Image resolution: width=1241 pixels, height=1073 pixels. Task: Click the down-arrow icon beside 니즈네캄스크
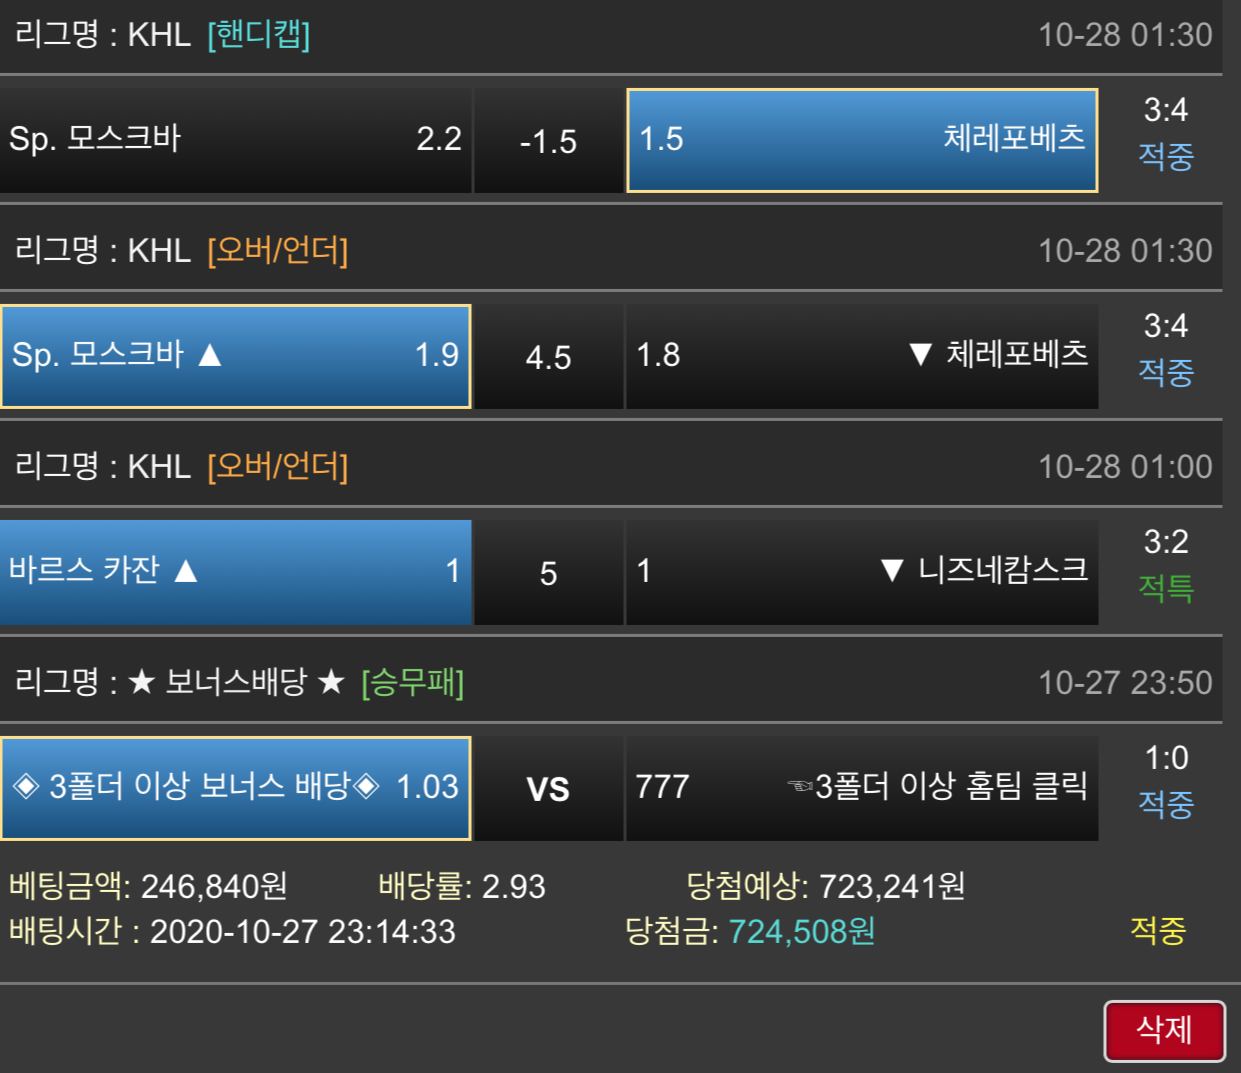tap(892, 570)
